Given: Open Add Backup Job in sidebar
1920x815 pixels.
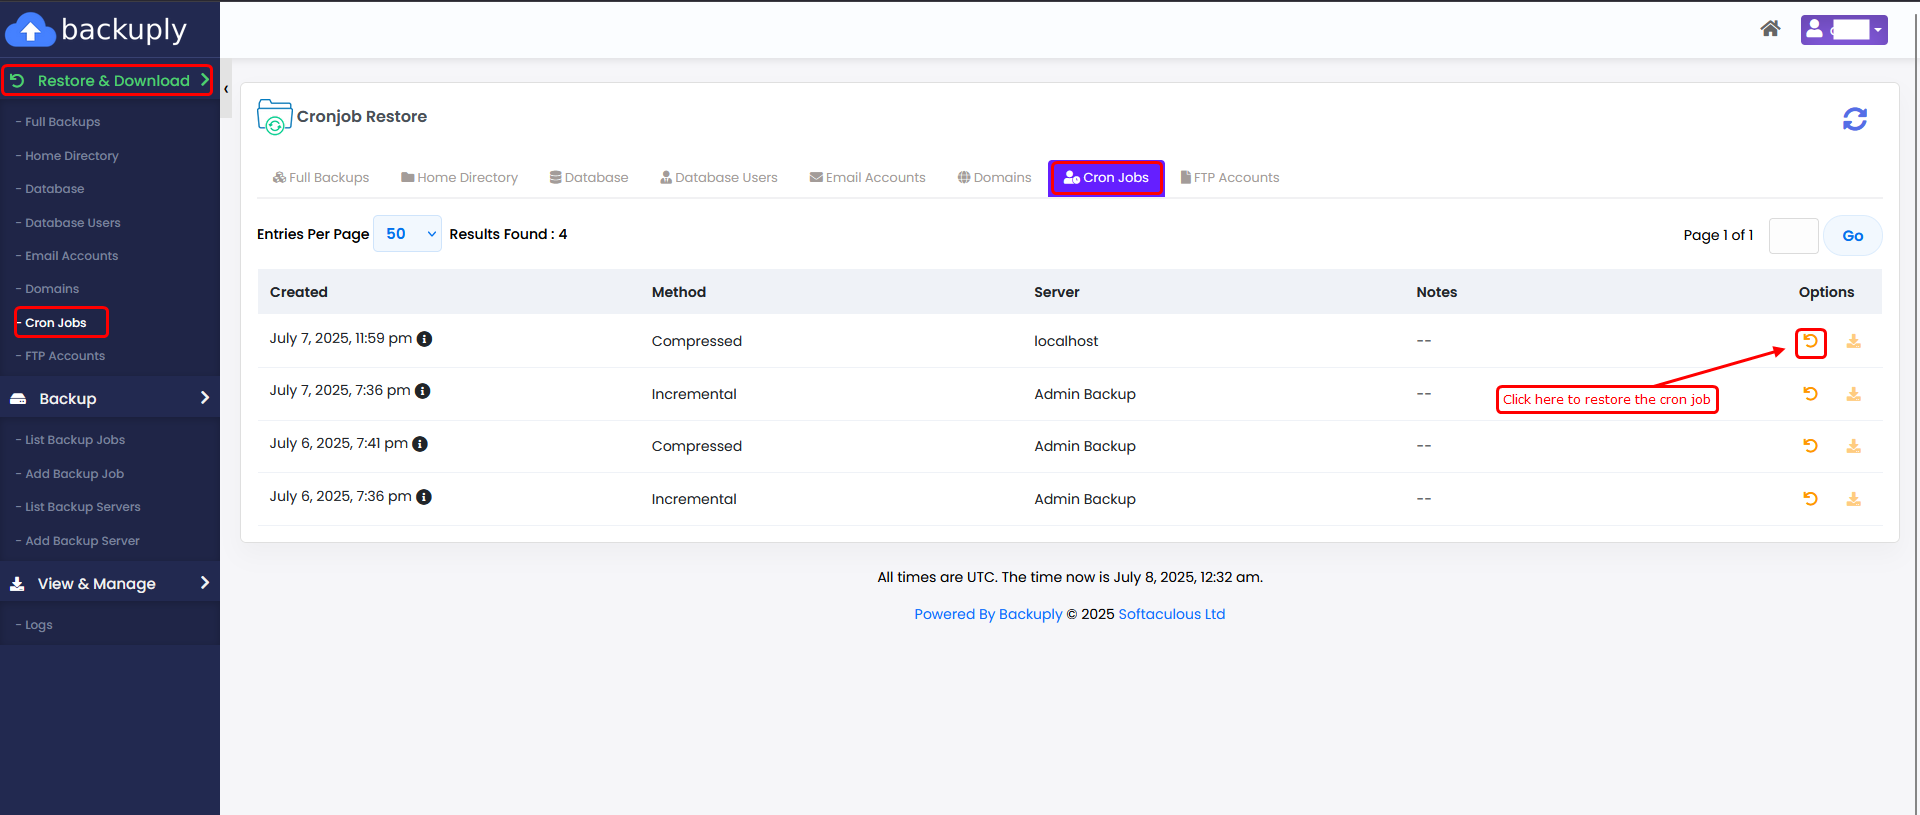Looking at the screenshot, I should 74,474.
